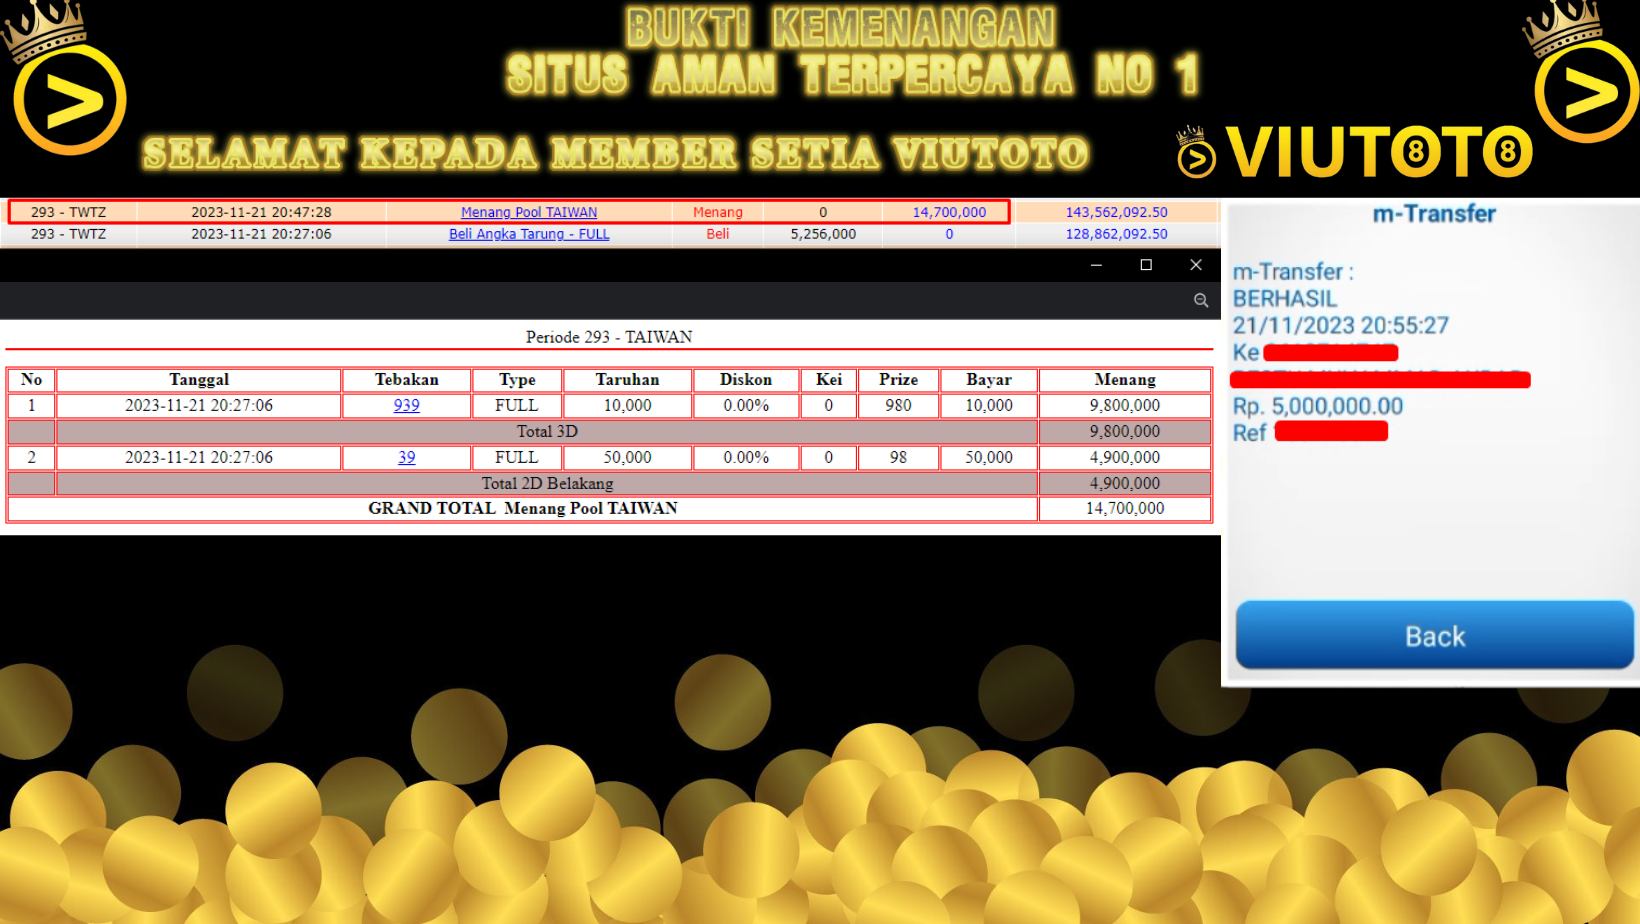Click the crowned arrow logo at top left
Image resolution: width=1640 pixels, height=924 pixels.
(66, 80)
